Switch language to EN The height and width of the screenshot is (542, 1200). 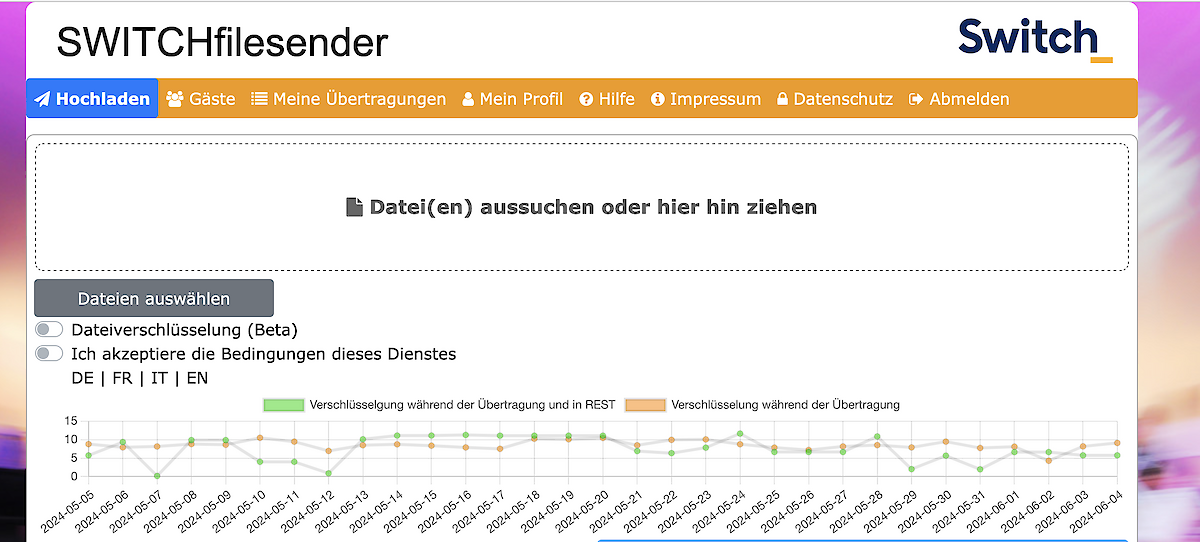point(197,378)
